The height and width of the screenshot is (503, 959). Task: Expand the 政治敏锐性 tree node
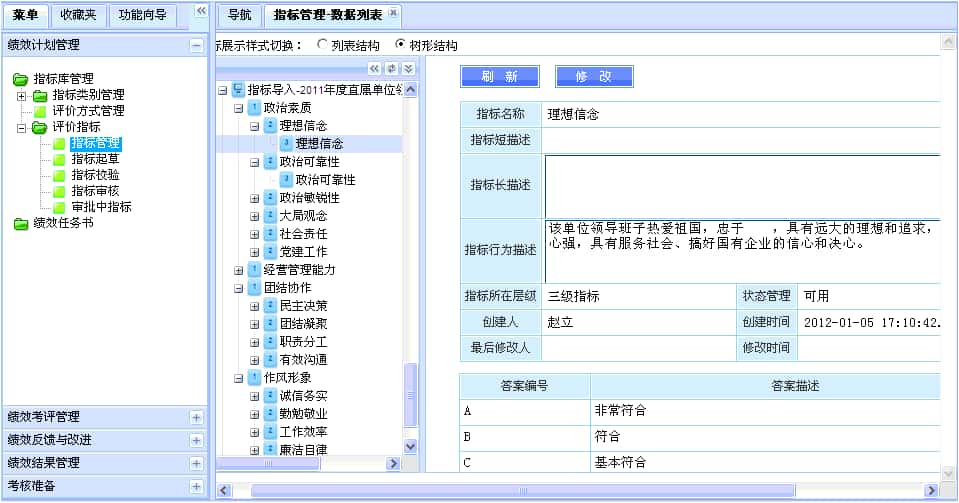pyautogui.click(x=255, y=198)
